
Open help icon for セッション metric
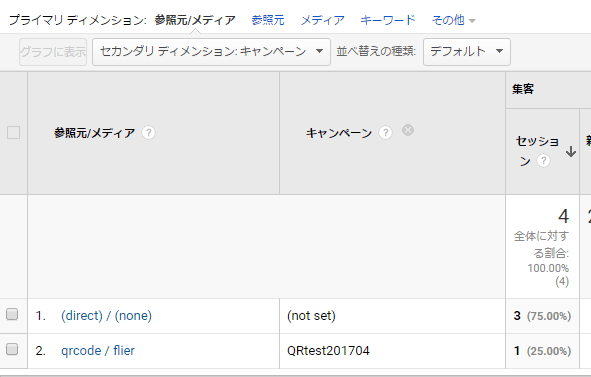click(543, 161)
